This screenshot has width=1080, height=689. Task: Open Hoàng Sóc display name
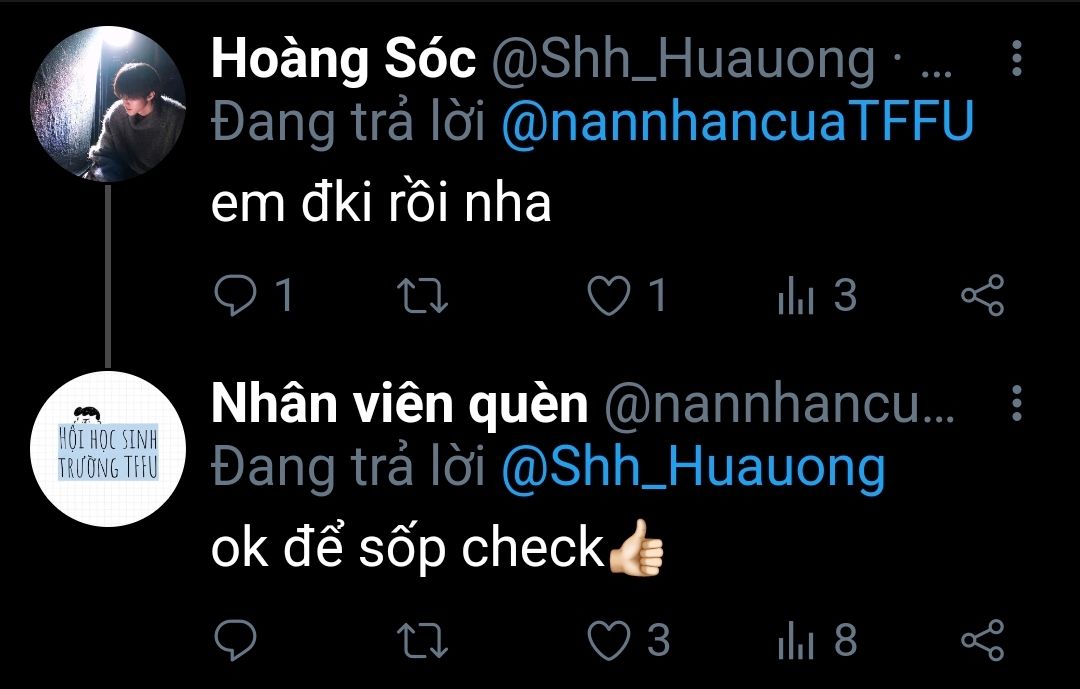343,61
